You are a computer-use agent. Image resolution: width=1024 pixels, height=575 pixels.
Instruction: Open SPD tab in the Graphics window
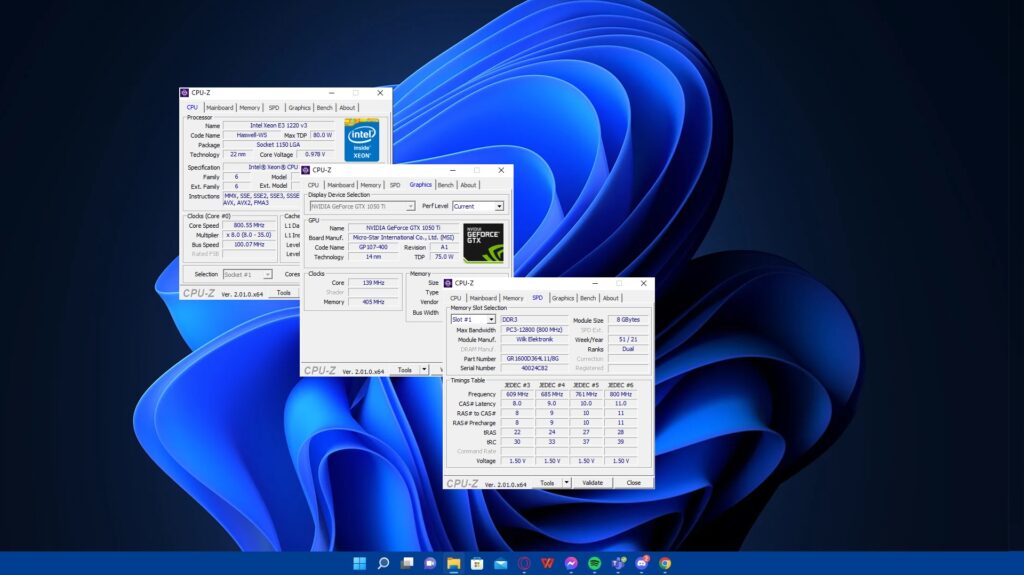click(x=395, y=185)
